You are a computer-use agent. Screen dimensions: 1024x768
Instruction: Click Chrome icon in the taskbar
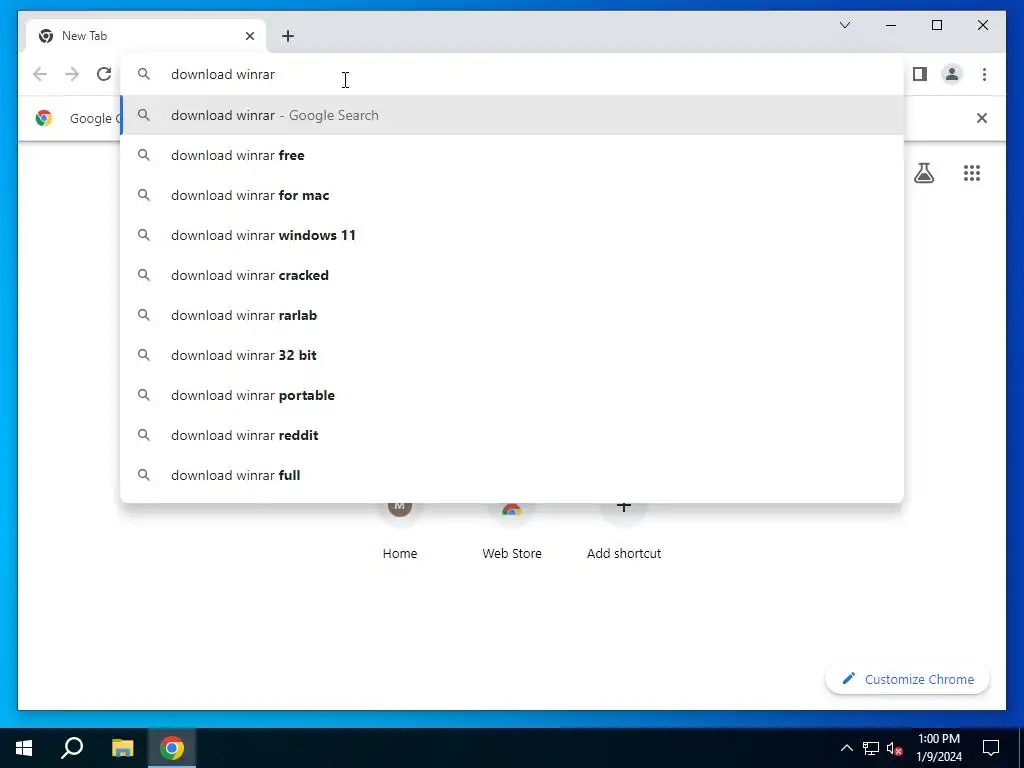click(172, 748)
